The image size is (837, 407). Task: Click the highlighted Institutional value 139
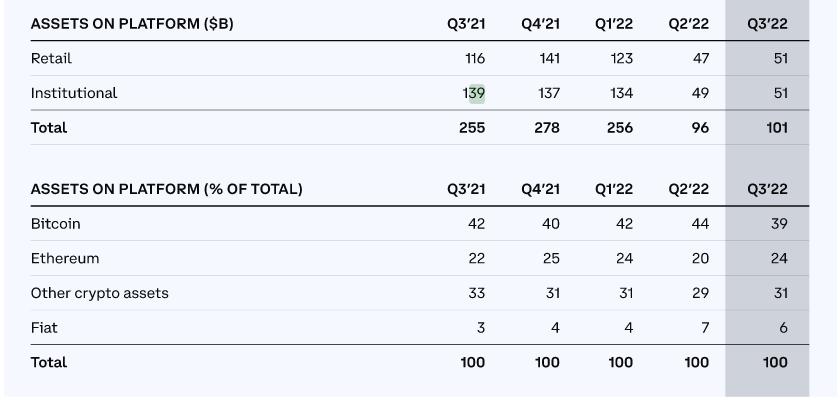click(475, 93)
